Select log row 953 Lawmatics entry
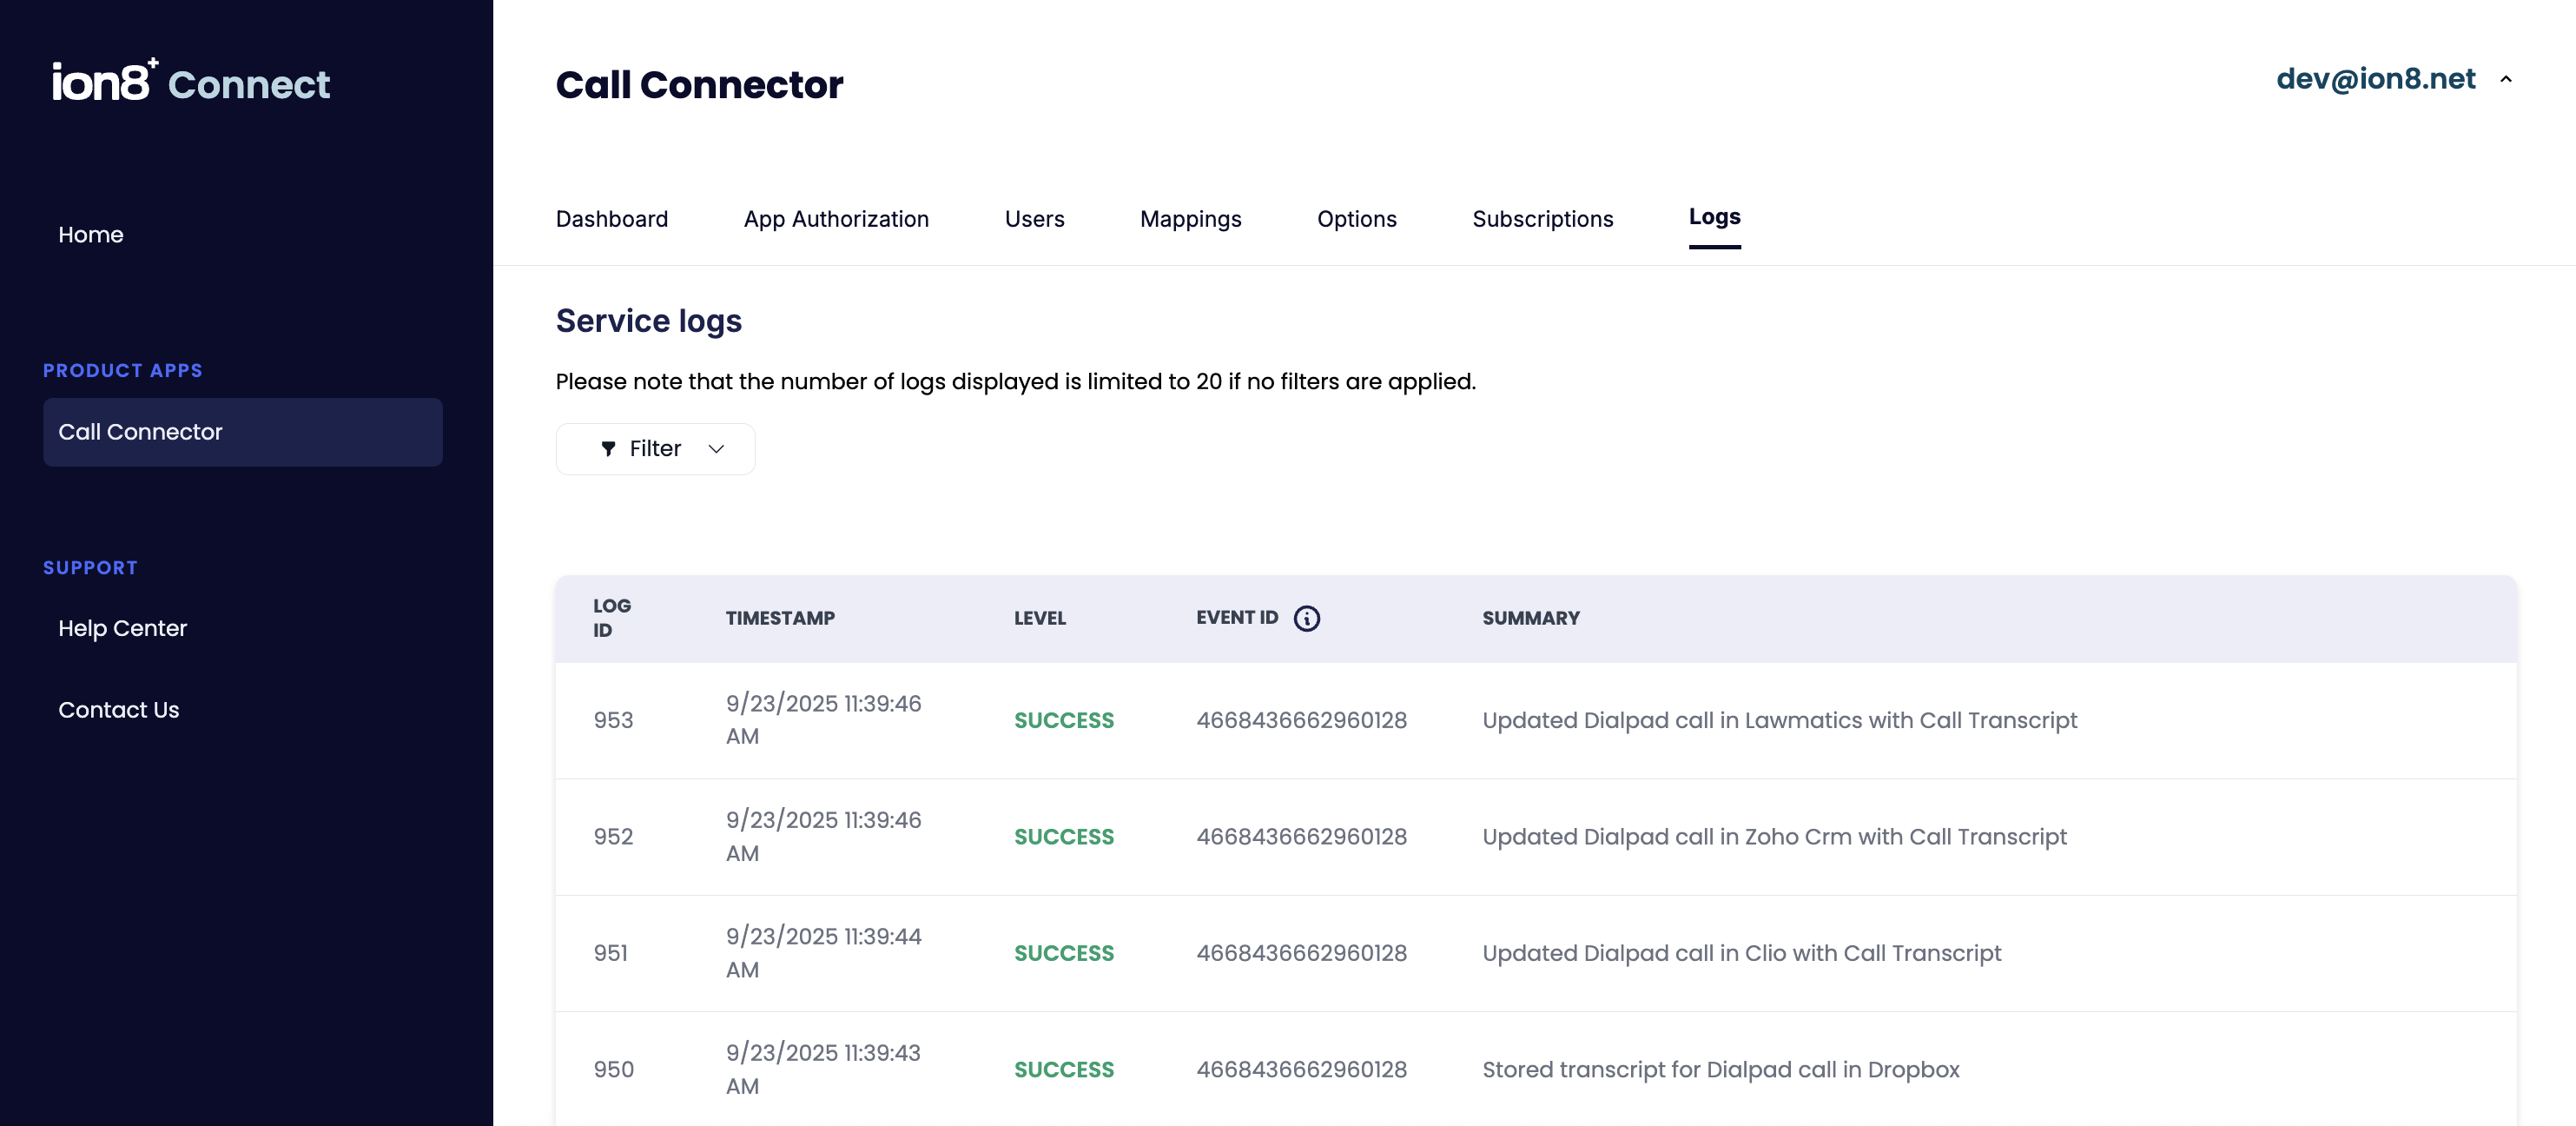This screenshot has width=2576, height=1126. tap(1778, 720)
